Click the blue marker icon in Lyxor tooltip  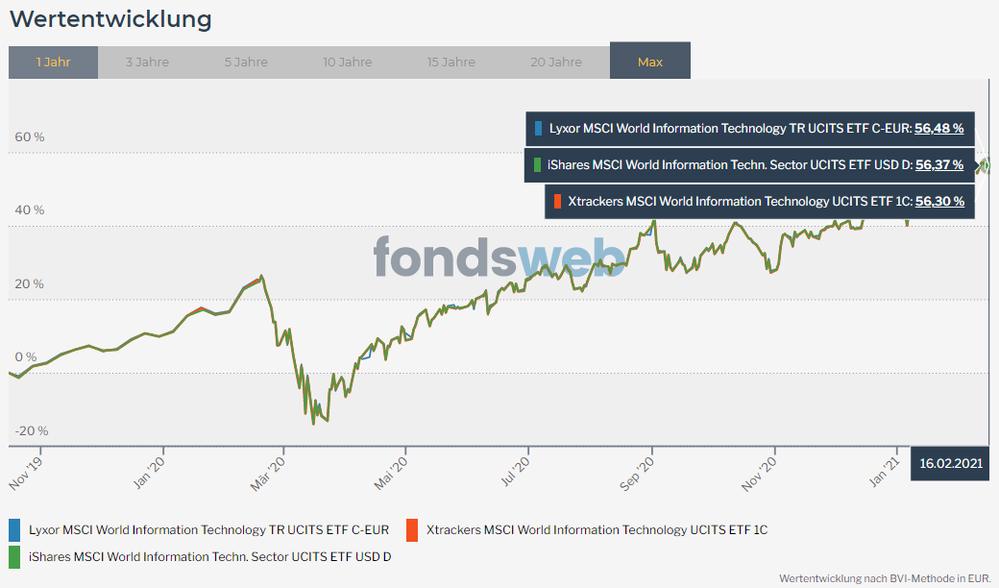click(538, 128)
